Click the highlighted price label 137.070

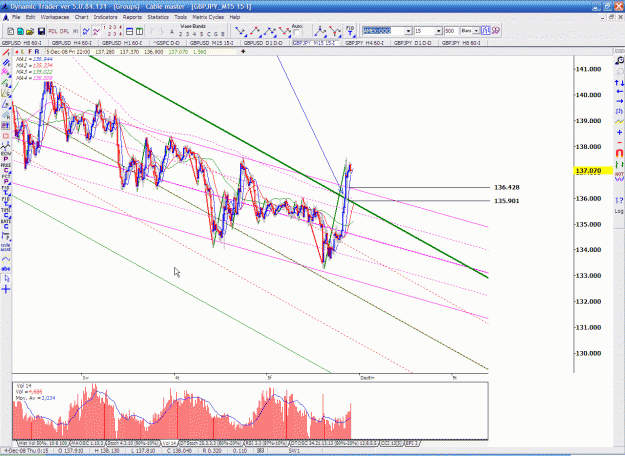[x=593, y=171]
